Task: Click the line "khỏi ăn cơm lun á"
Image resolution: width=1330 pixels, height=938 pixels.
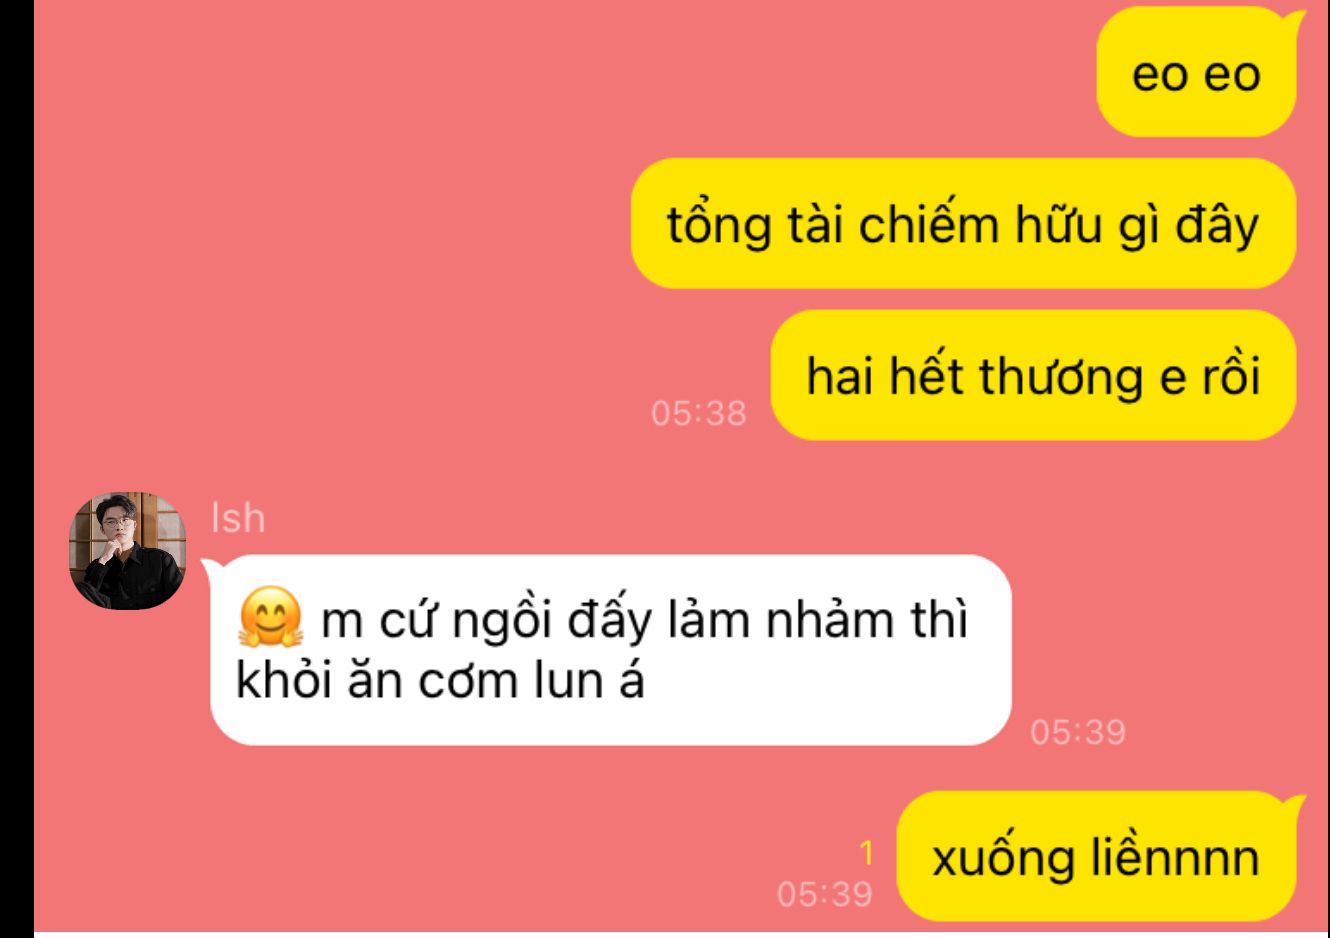Action: [440, 681]
